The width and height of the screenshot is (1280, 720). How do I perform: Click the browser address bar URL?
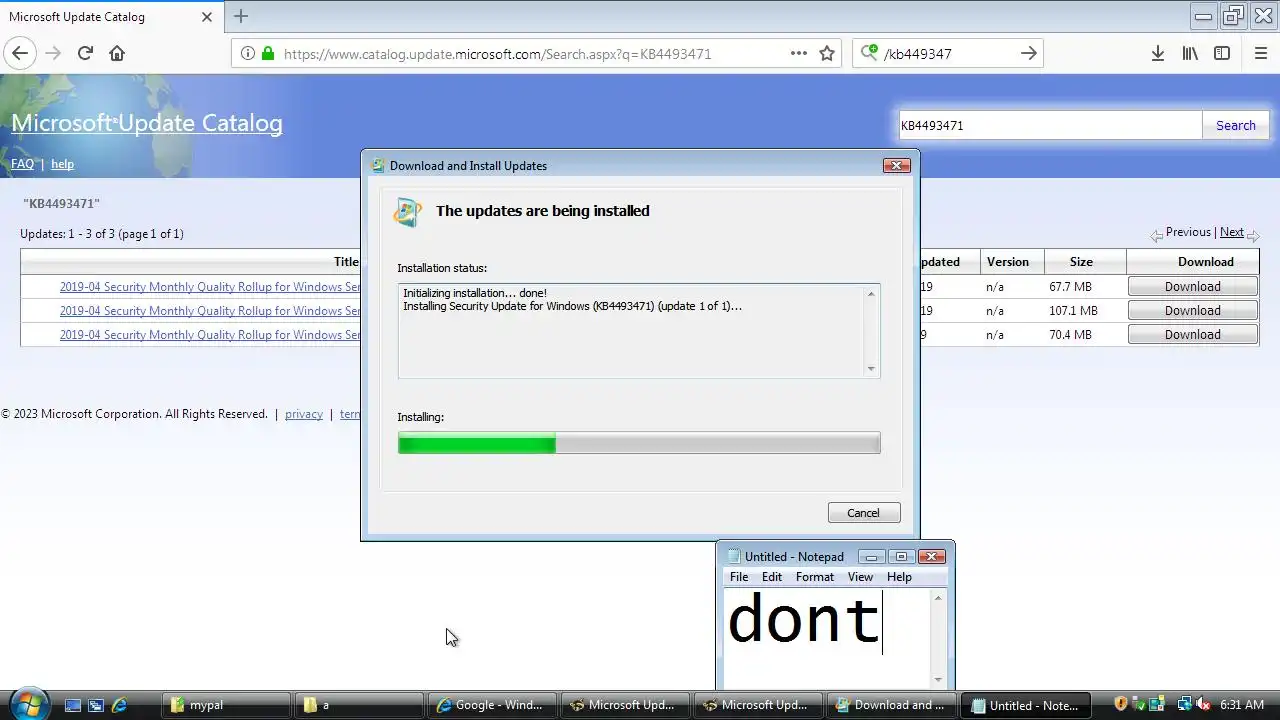click(498, 54)
